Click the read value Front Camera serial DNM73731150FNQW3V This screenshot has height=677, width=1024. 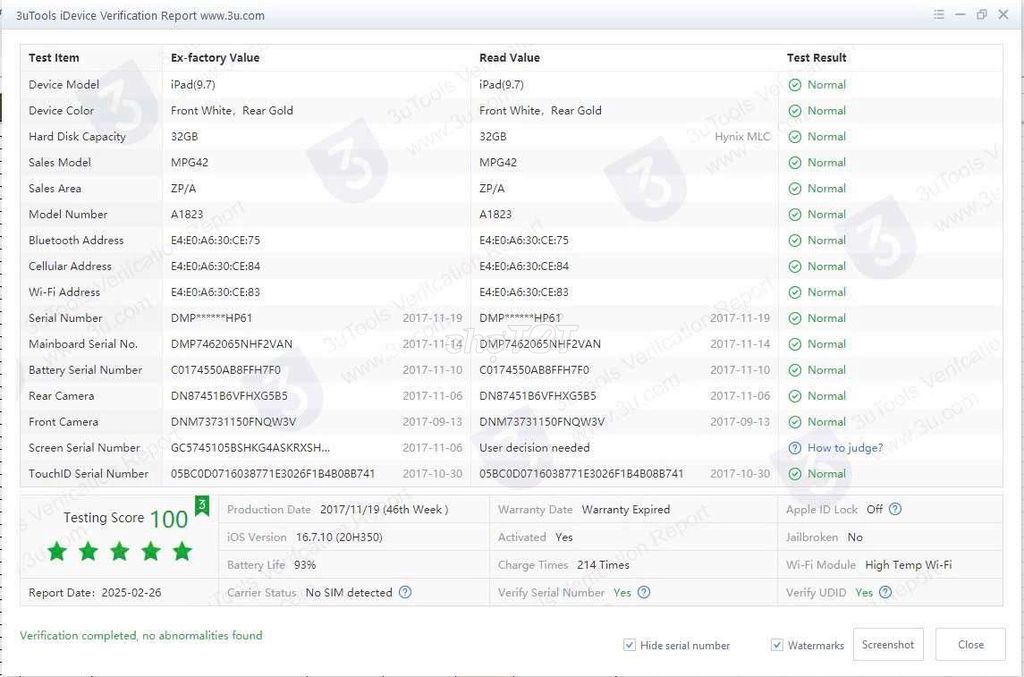coord(542,422)
